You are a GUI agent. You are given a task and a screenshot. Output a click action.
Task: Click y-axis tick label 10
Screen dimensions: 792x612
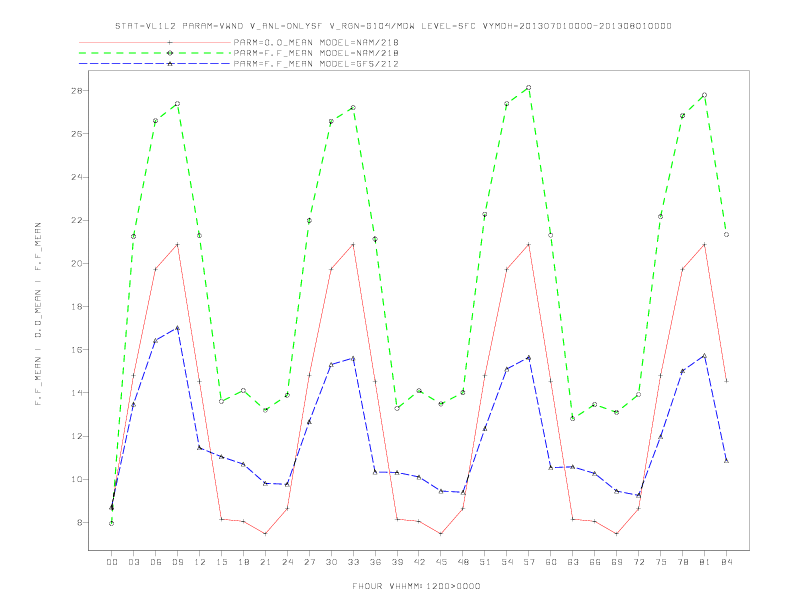78,479
